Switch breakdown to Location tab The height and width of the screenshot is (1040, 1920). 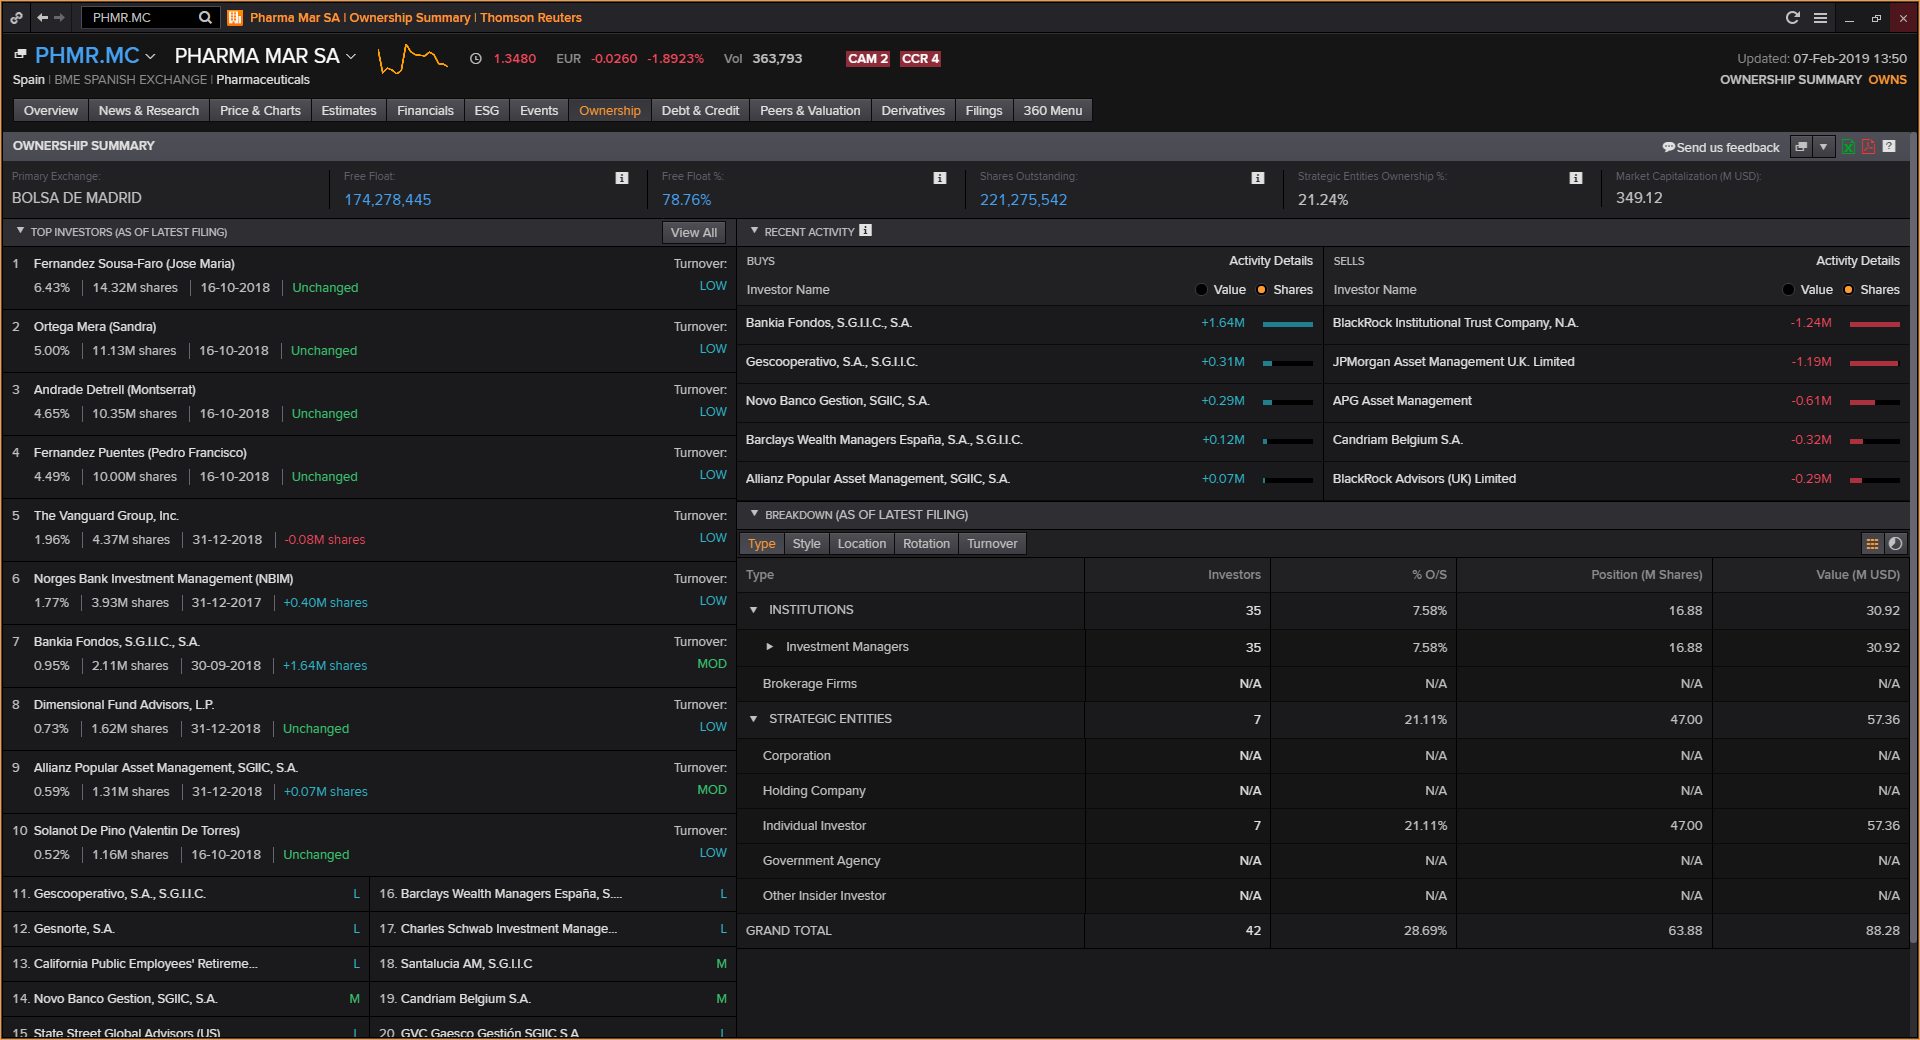pyautogui.click(x=861, y=544)
